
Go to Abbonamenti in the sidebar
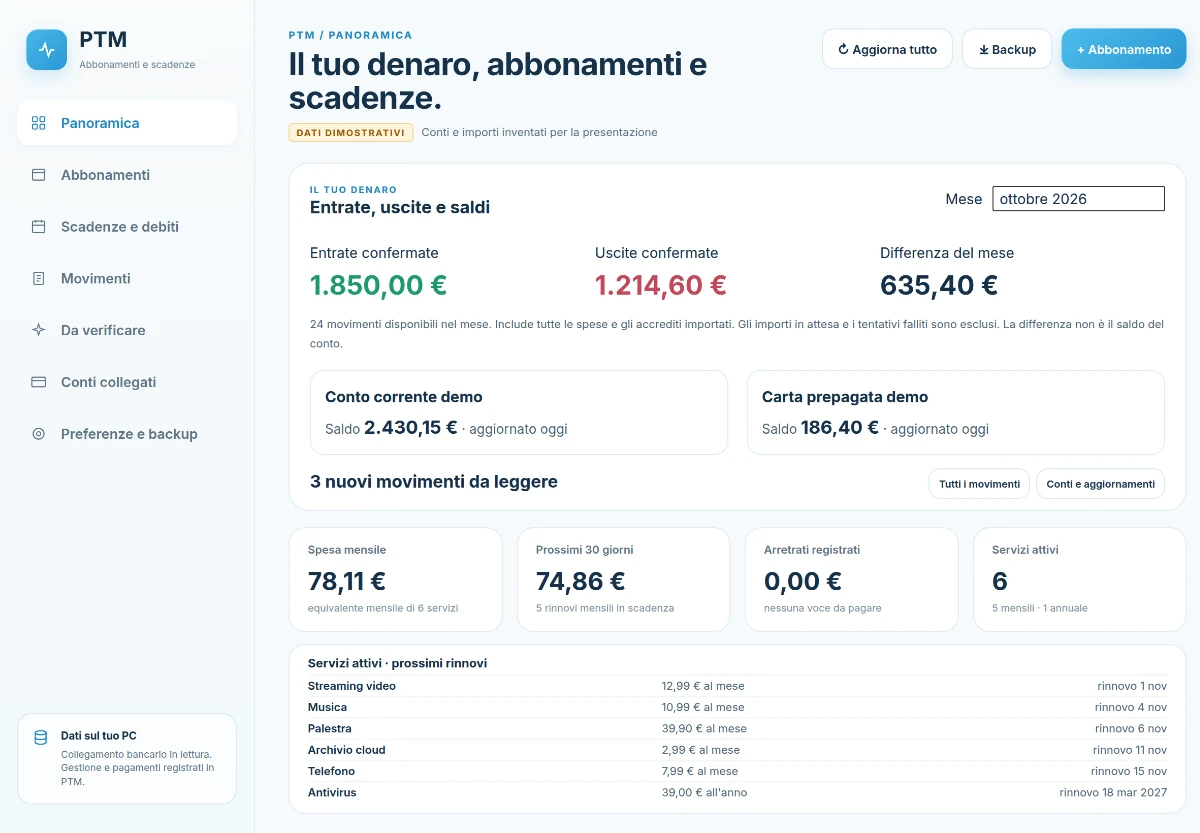pos(127,175)
